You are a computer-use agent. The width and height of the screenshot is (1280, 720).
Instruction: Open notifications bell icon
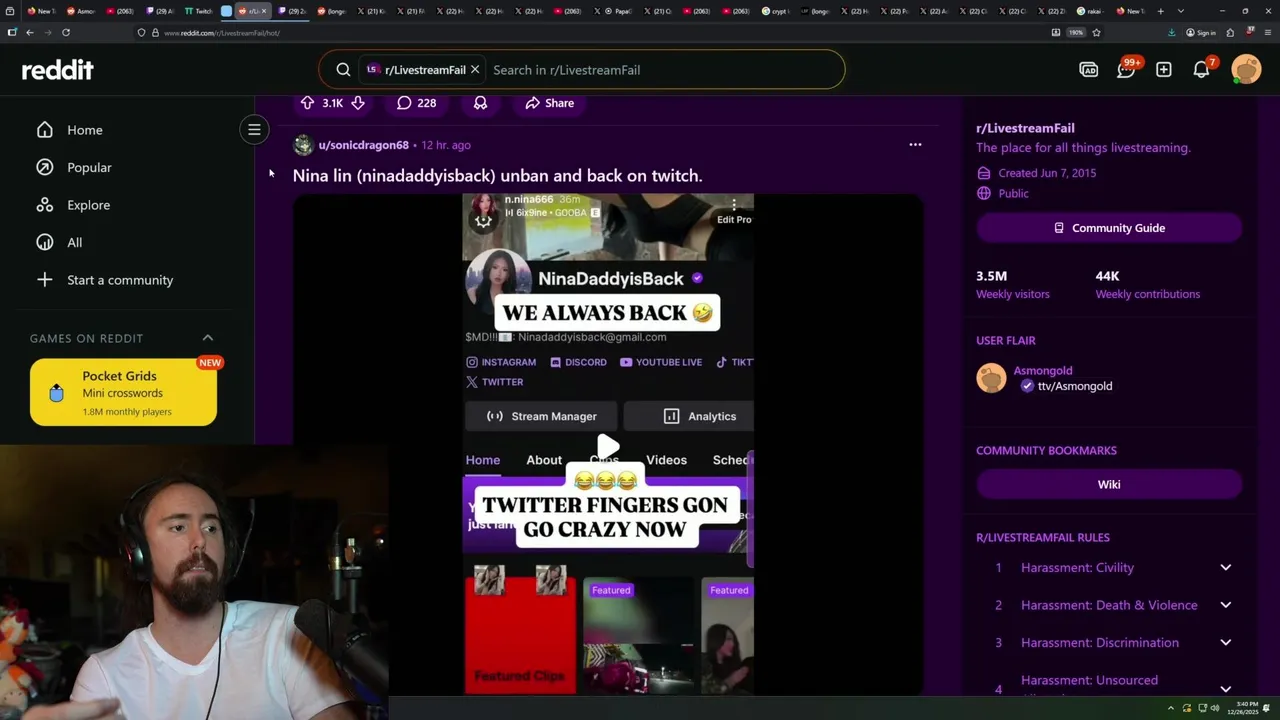1202,69
